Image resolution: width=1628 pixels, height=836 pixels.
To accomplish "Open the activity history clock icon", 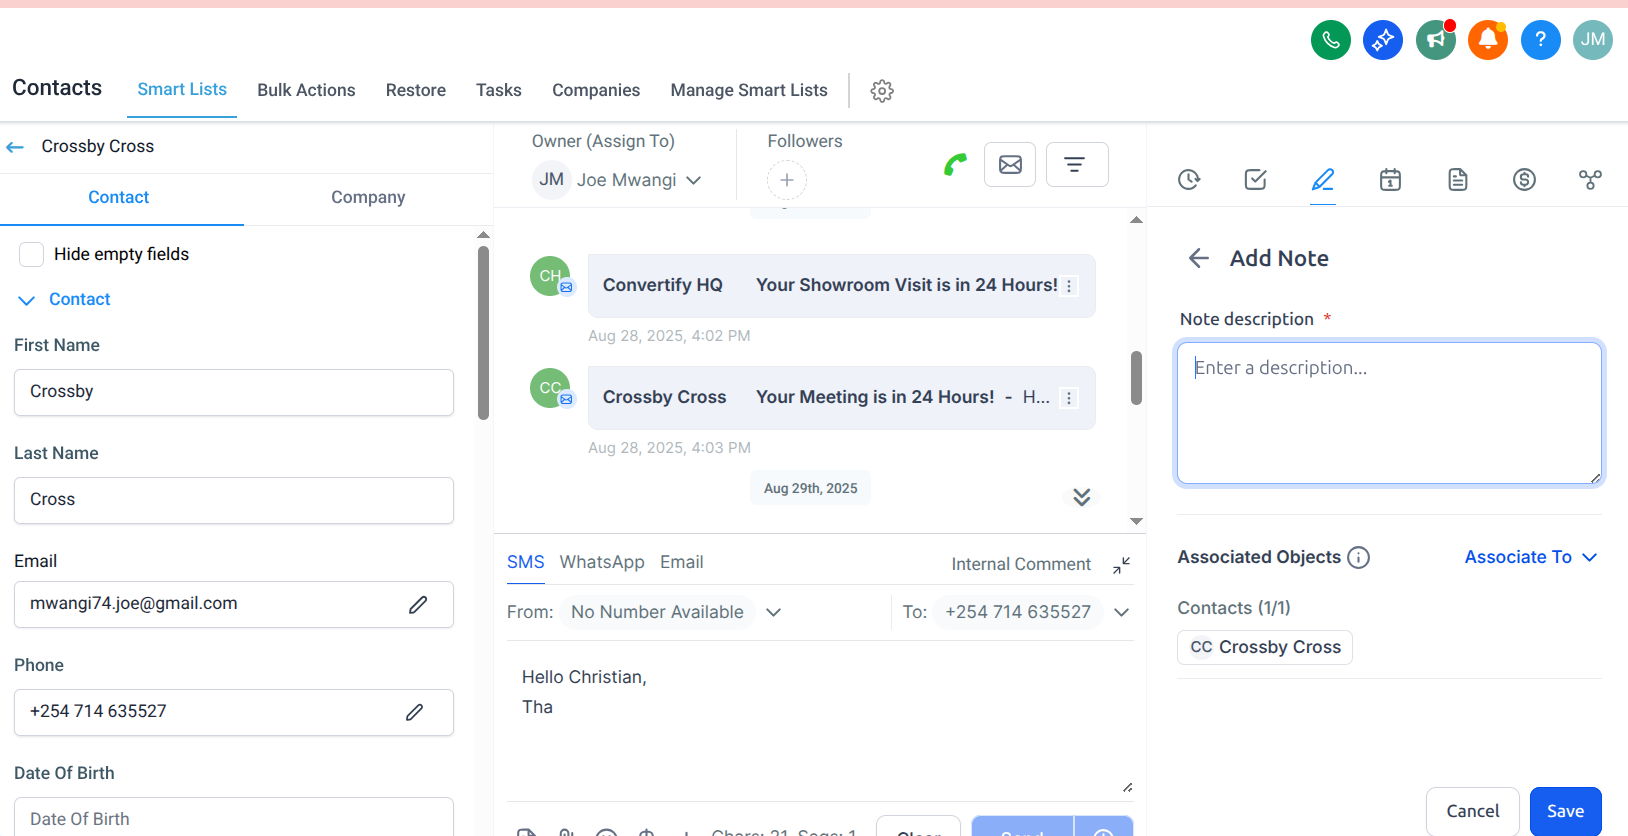I will pyautogui.click(x=1189, y=180).
